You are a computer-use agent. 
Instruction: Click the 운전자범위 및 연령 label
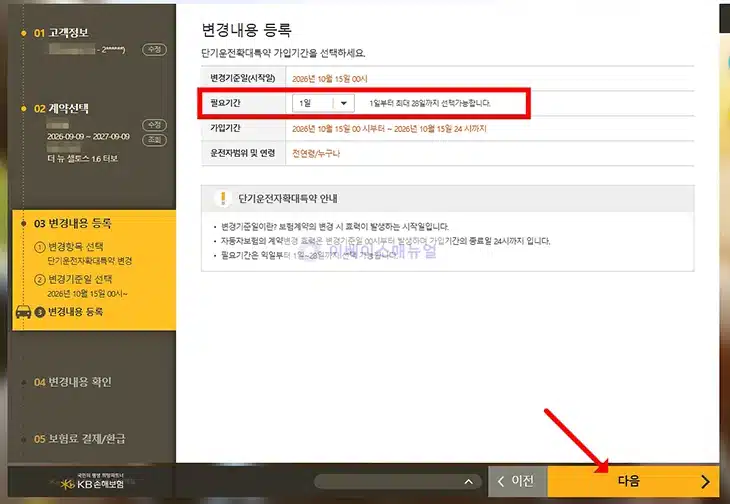coord(243,153)
